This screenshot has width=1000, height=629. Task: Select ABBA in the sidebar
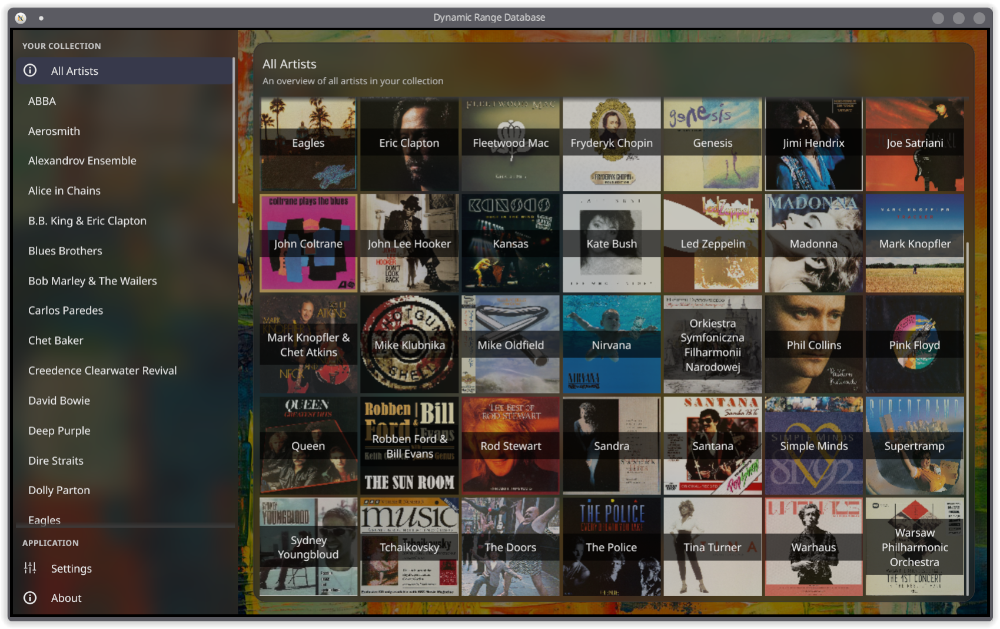[x=124, y=101]
